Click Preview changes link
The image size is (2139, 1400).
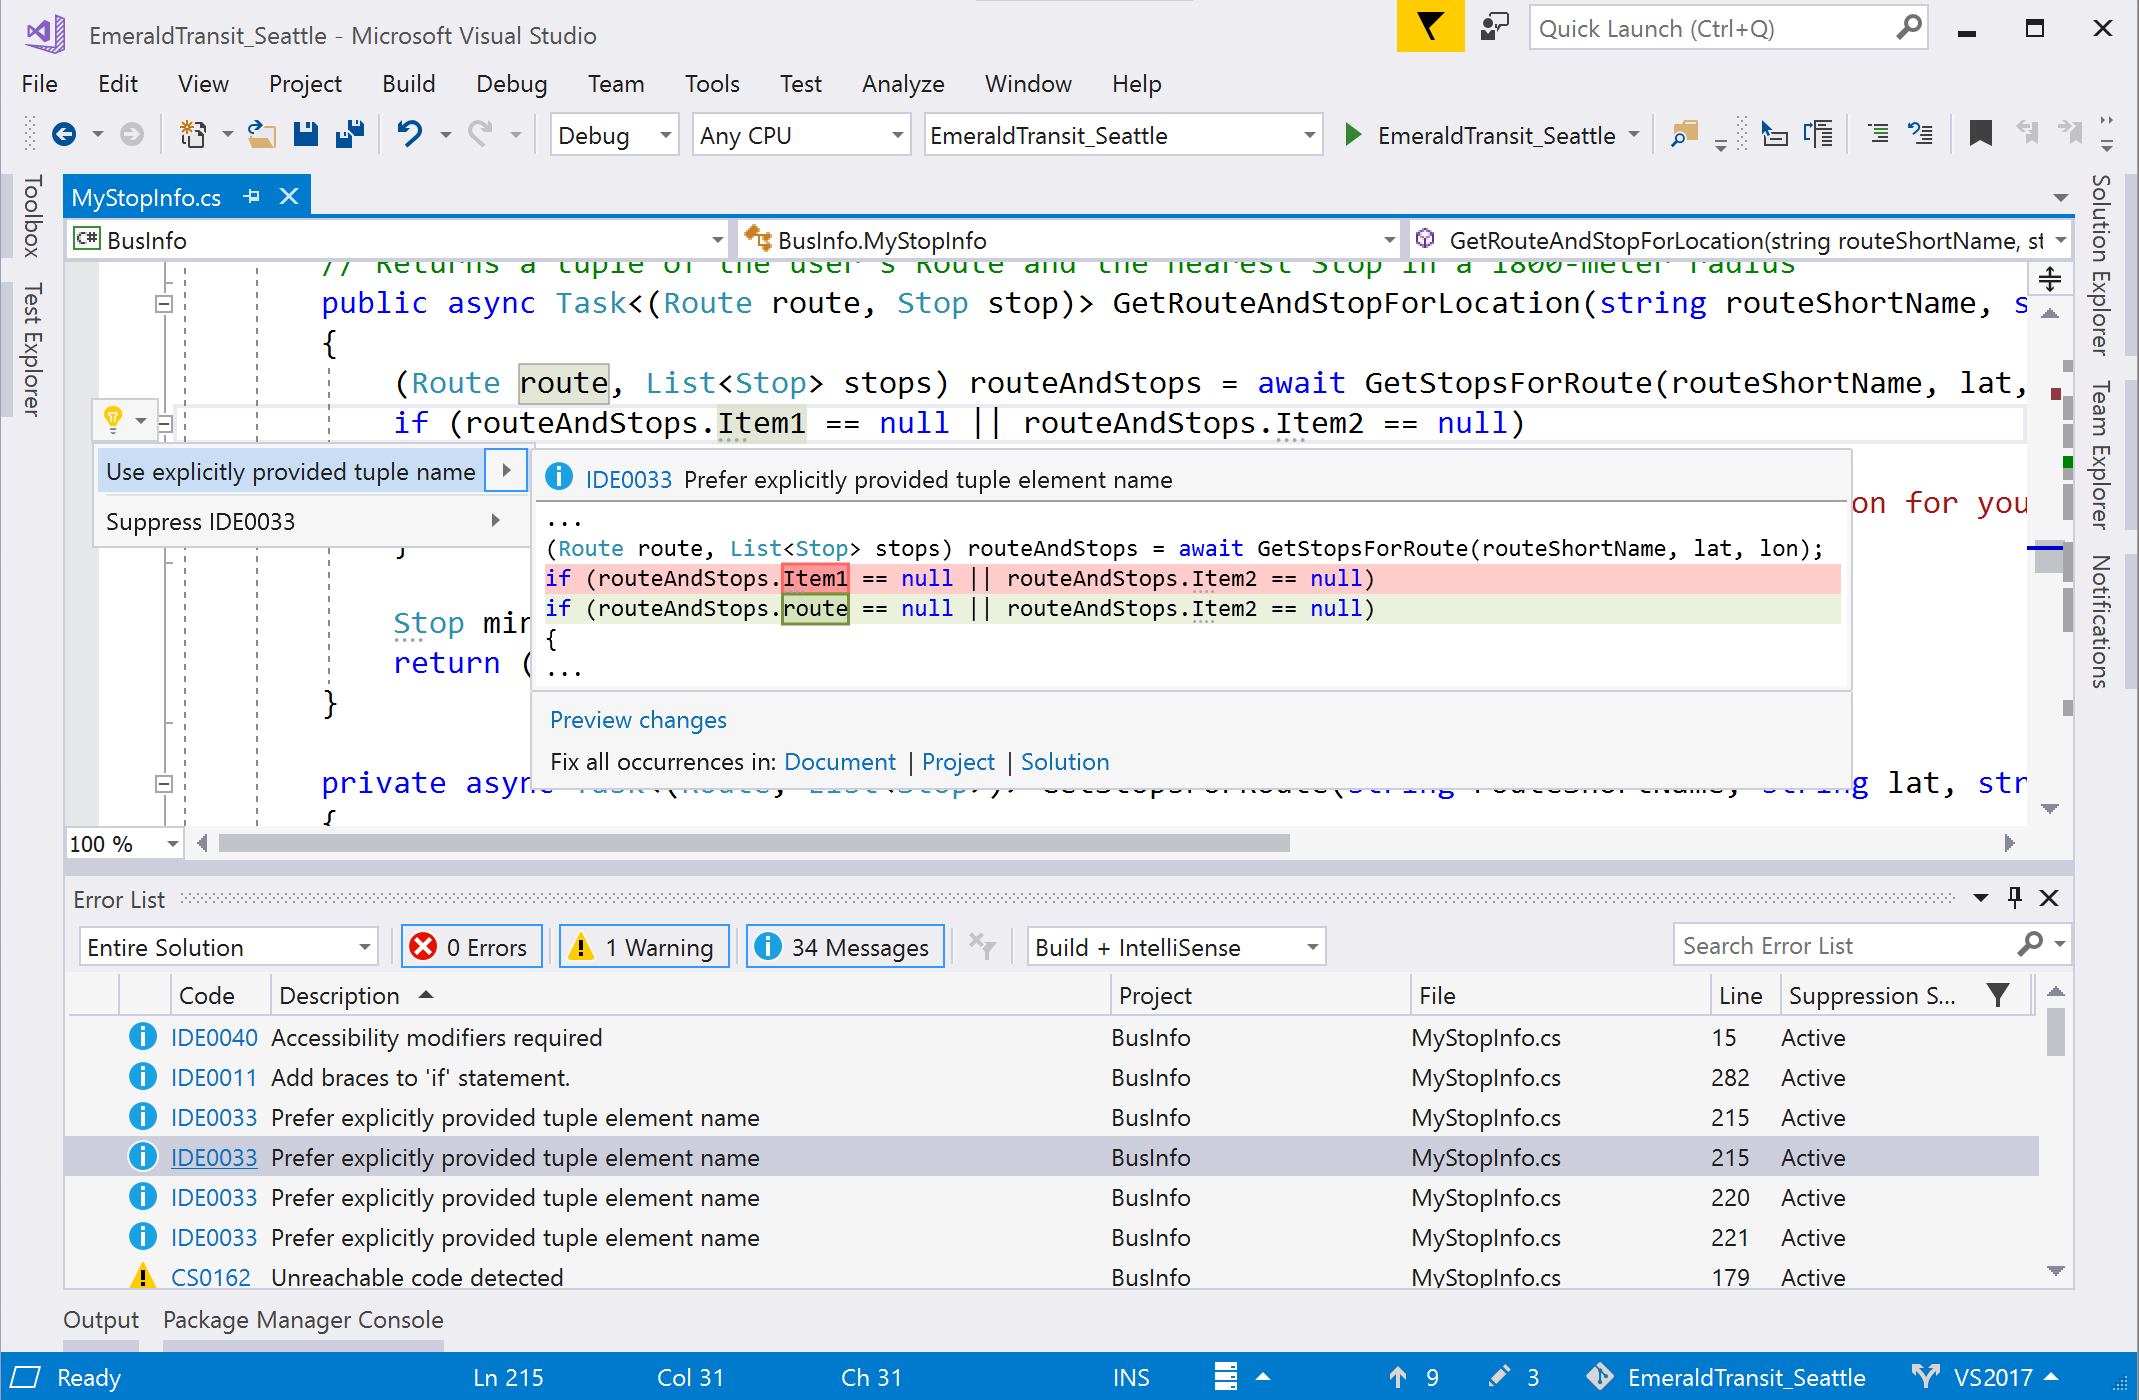tap(639, 720)
